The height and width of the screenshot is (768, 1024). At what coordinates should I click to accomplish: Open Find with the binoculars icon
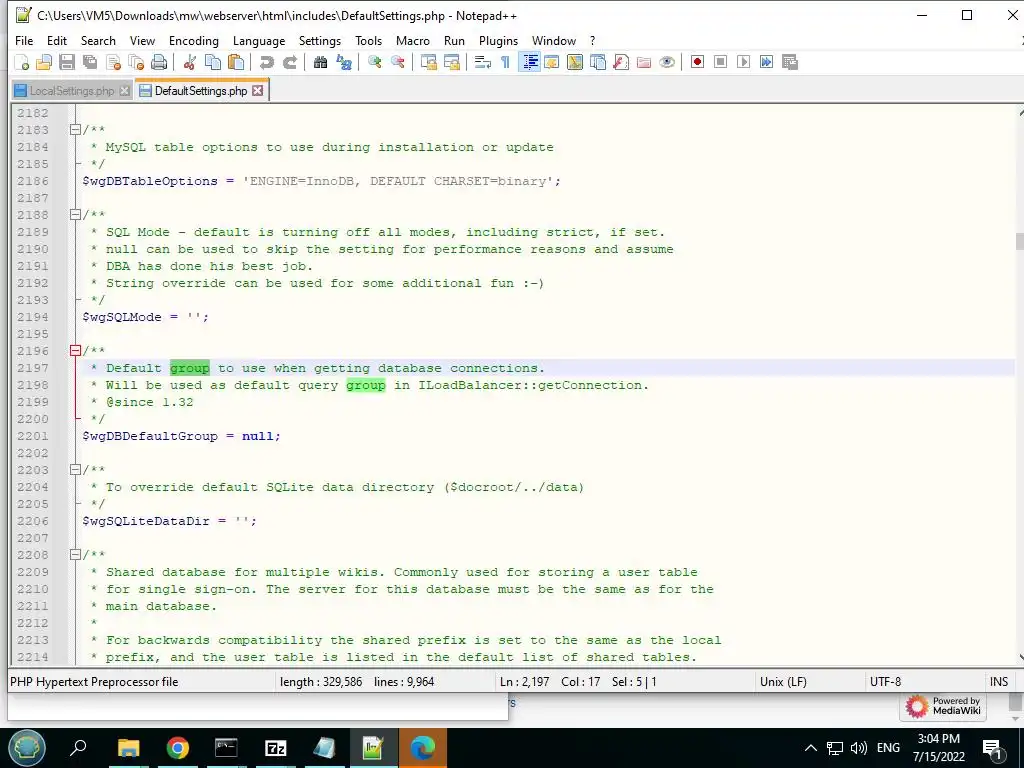[320, 62]
